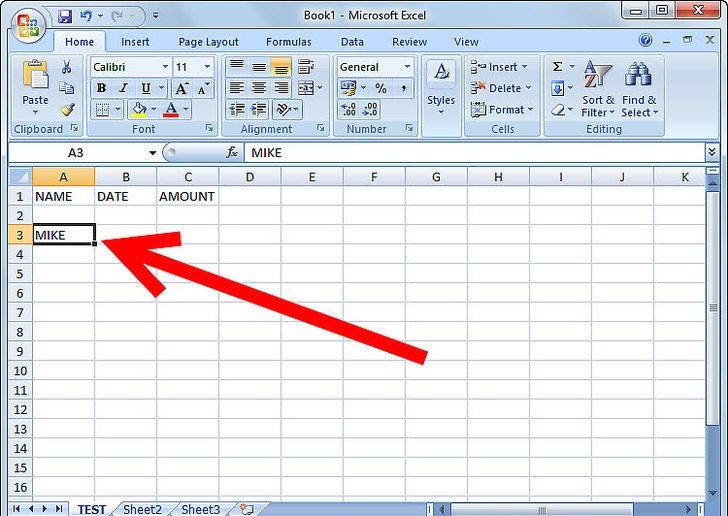Screen dimensions: 728x516
Task: Increase font size with Grow Font
Action: (x=182, y=88)
